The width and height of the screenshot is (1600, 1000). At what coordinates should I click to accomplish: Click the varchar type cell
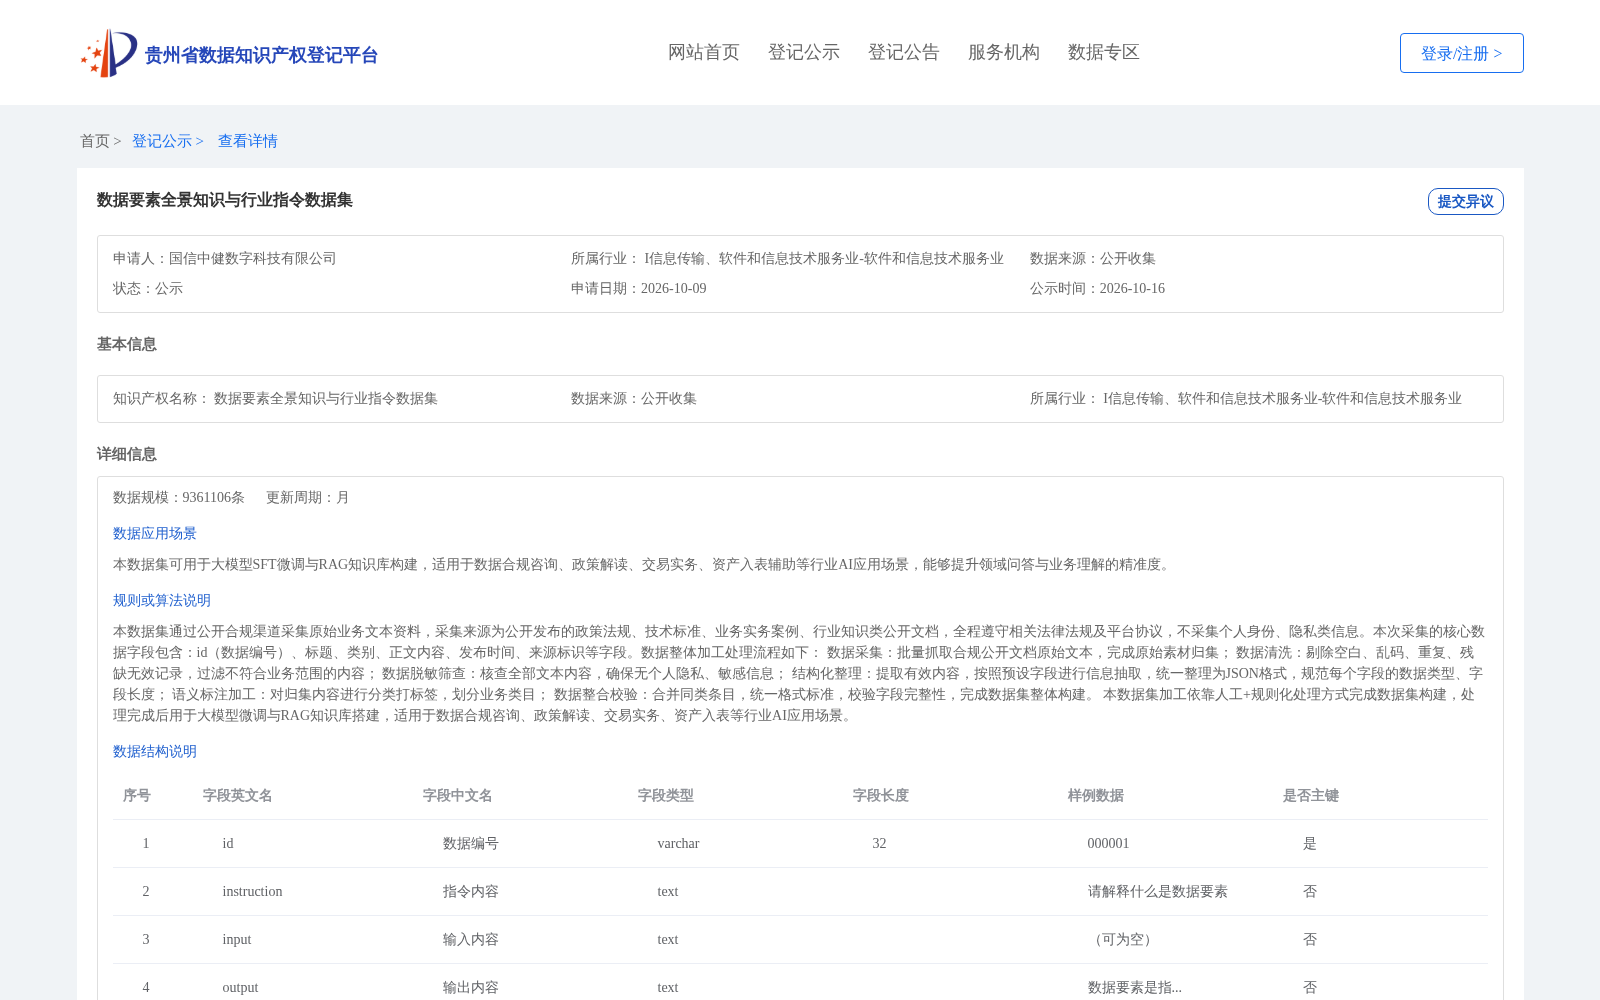tap(679, 843)
